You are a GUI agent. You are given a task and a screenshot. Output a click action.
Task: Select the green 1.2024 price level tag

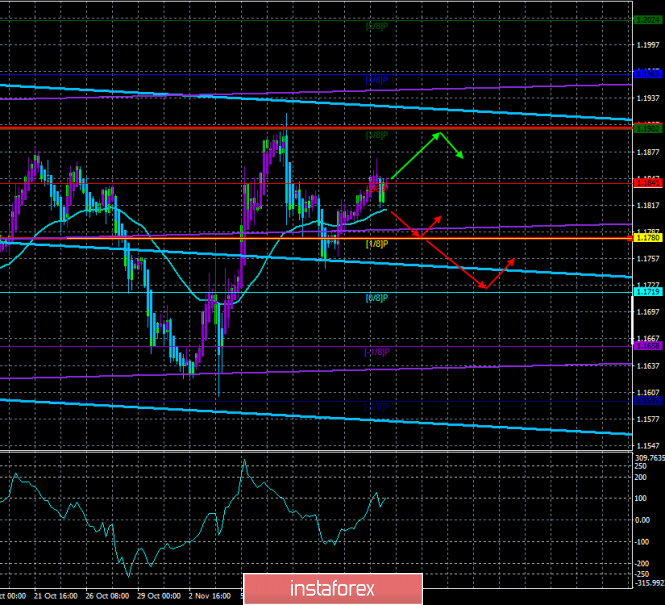[648, 20]
